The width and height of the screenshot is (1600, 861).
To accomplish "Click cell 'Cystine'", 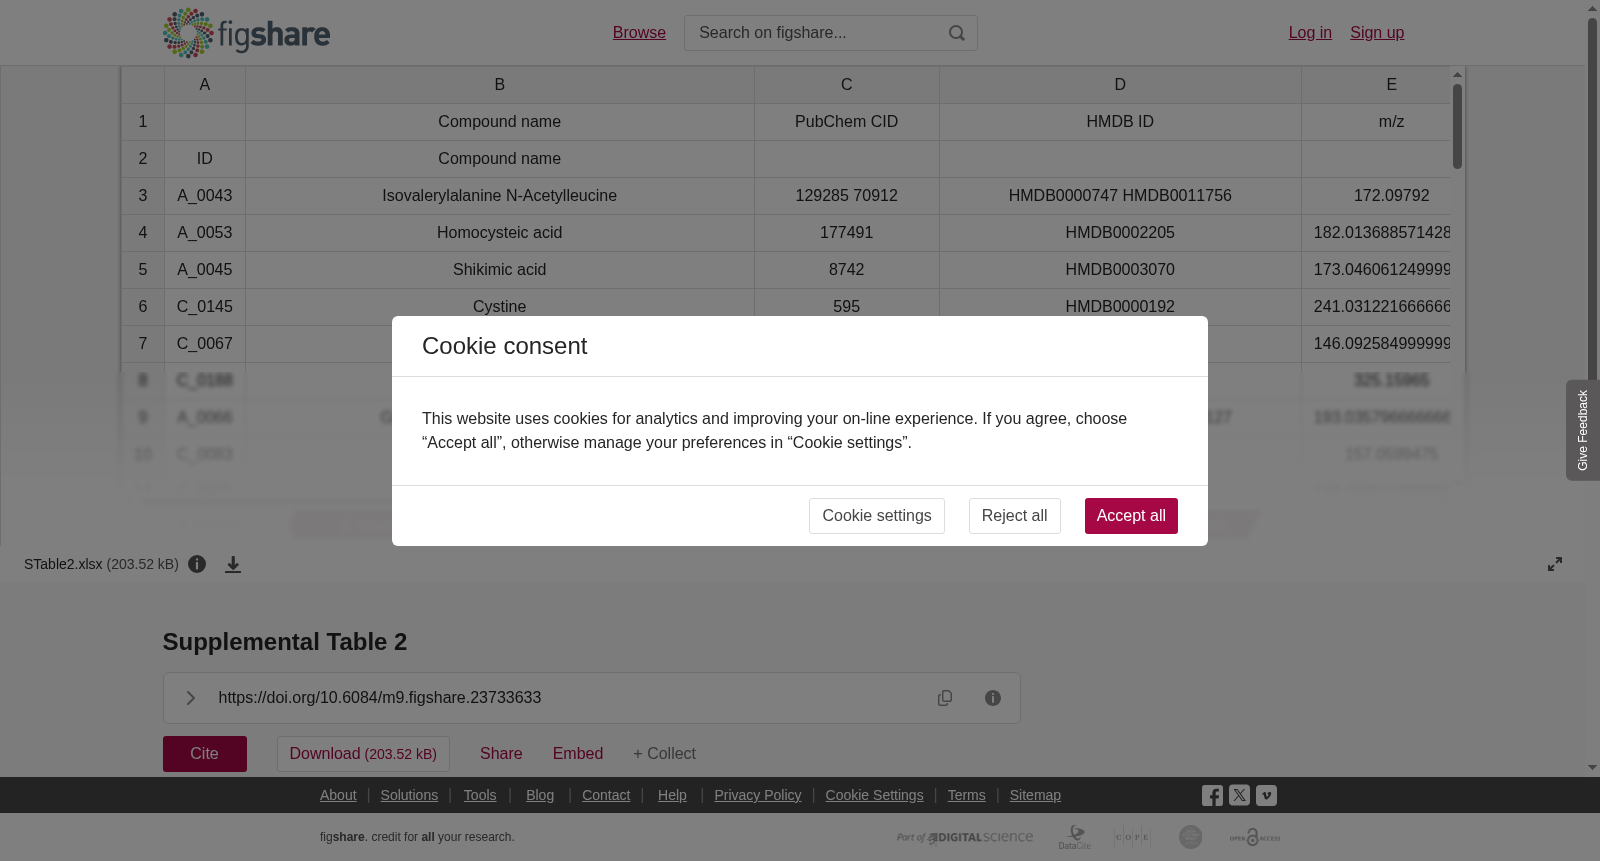I will pos(500,305).
